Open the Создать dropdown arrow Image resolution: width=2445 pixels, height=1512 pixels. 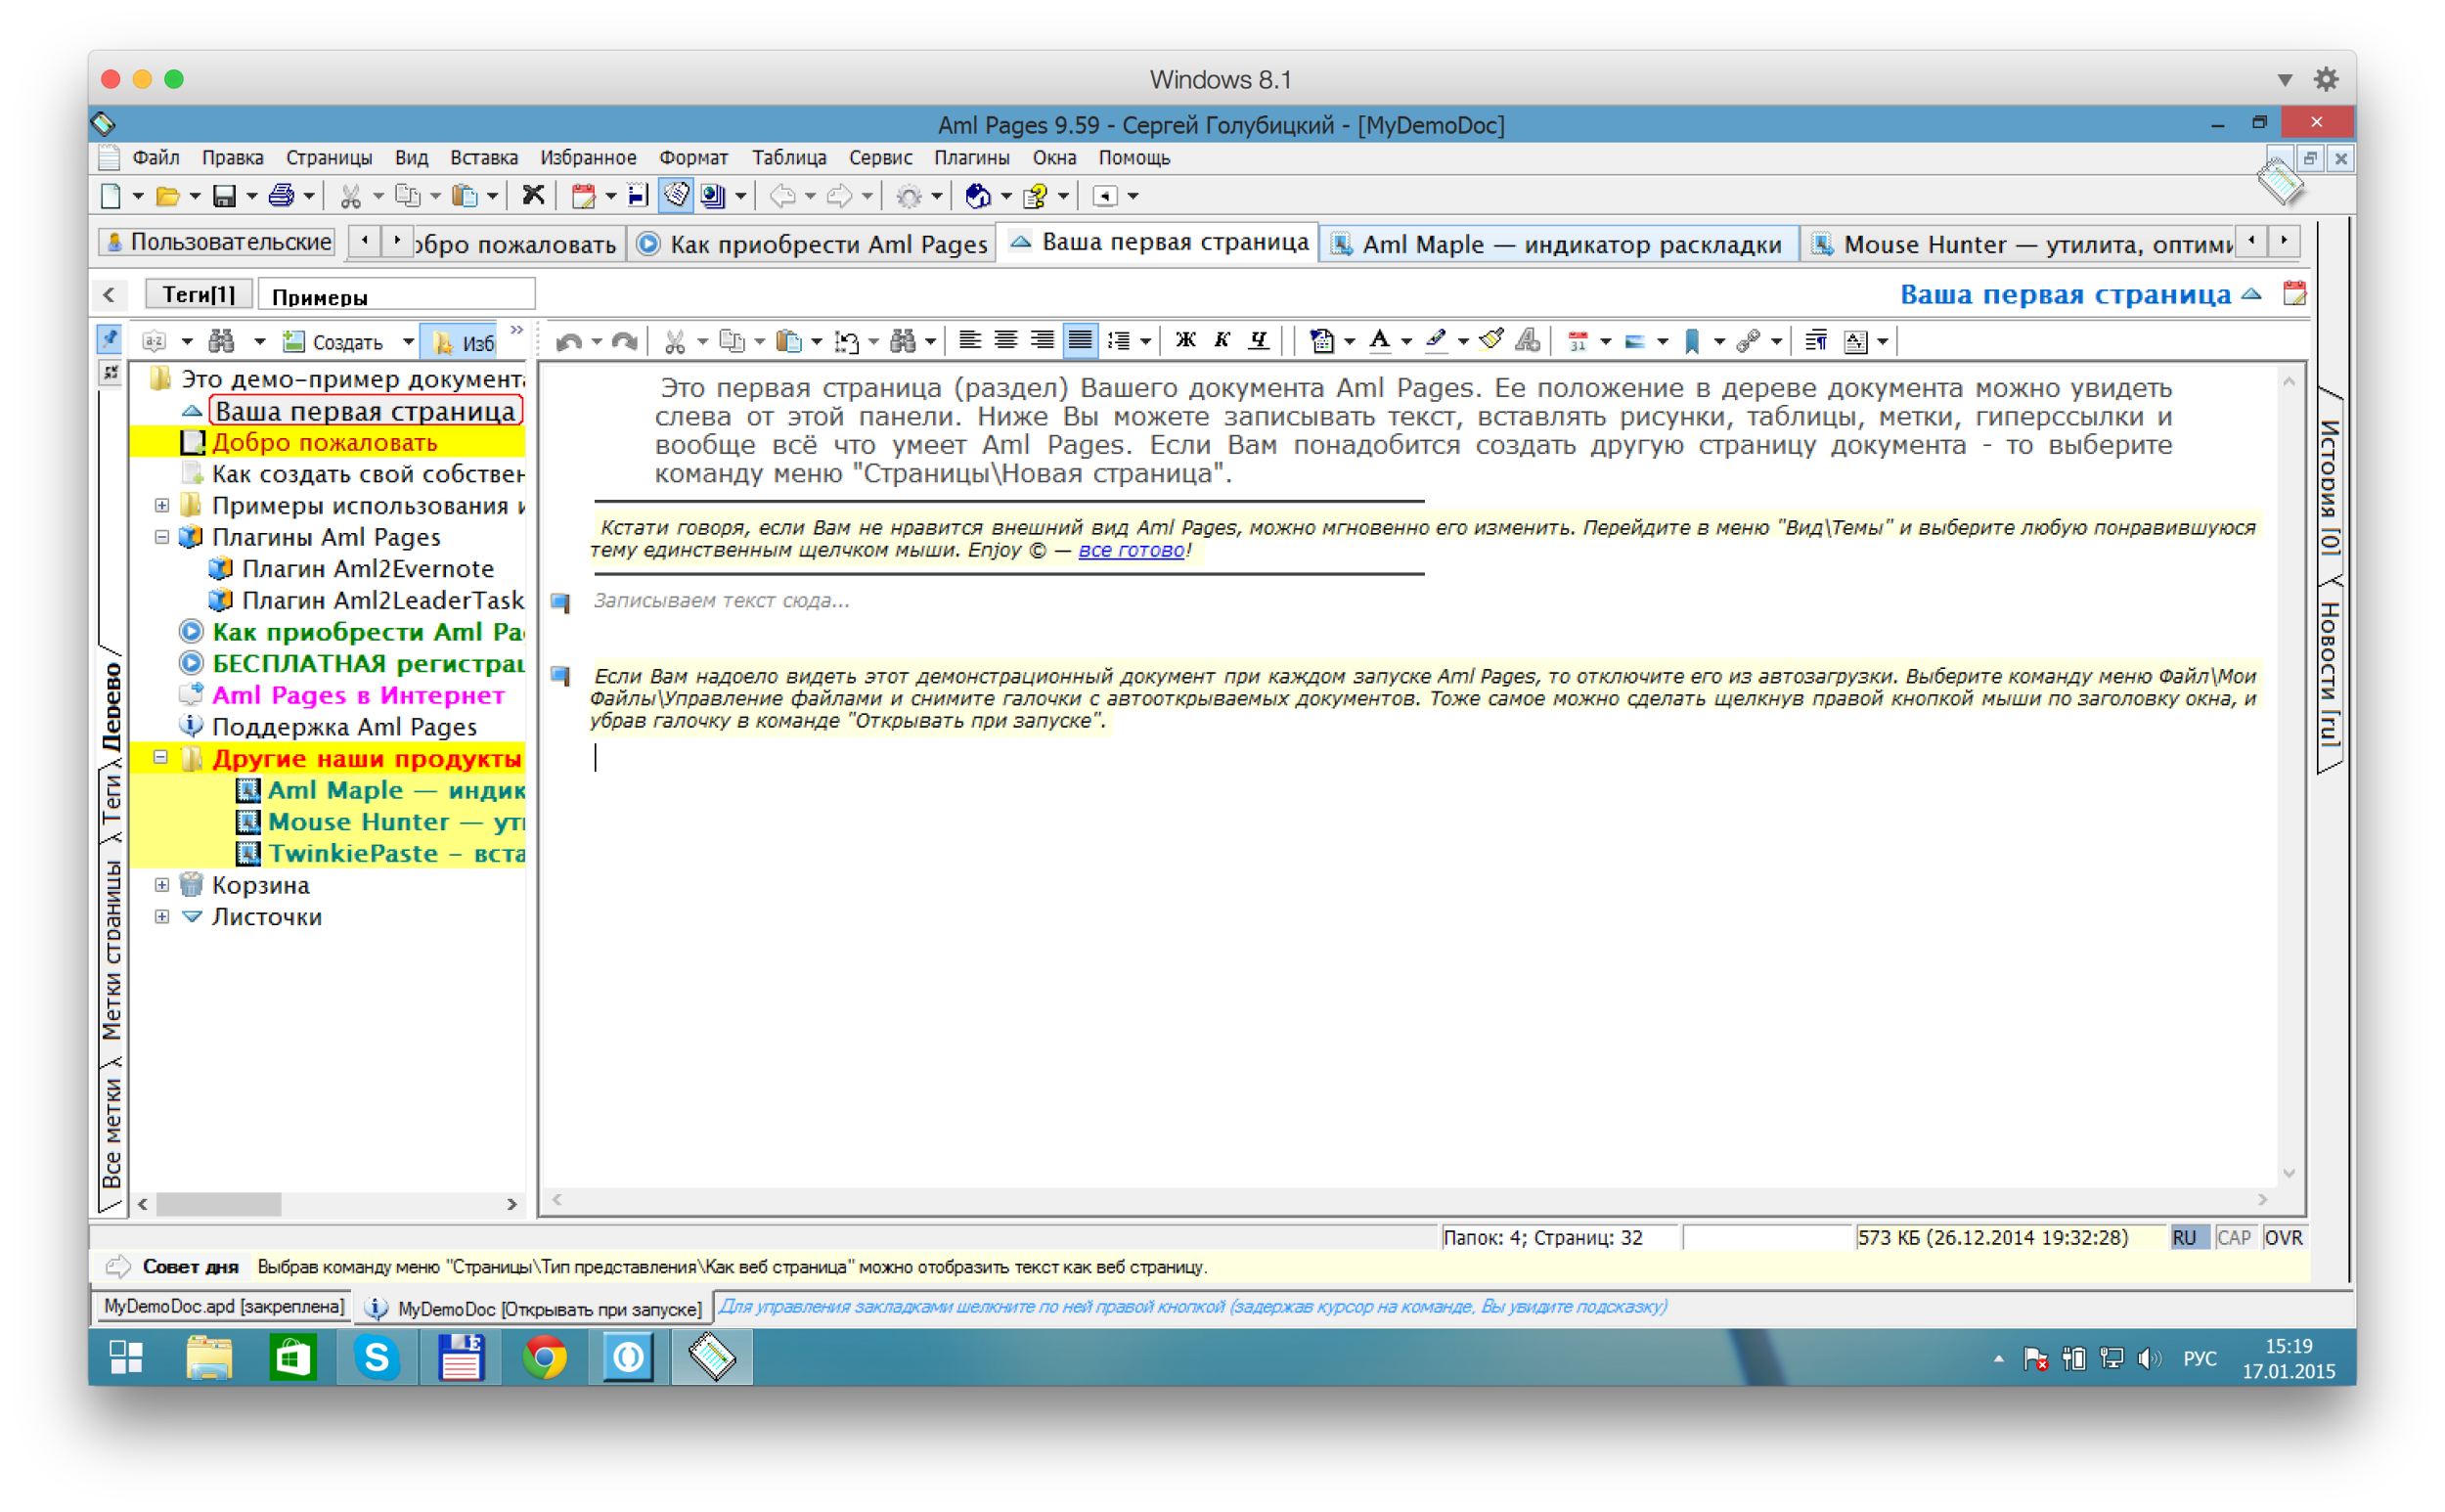(408, 342)
